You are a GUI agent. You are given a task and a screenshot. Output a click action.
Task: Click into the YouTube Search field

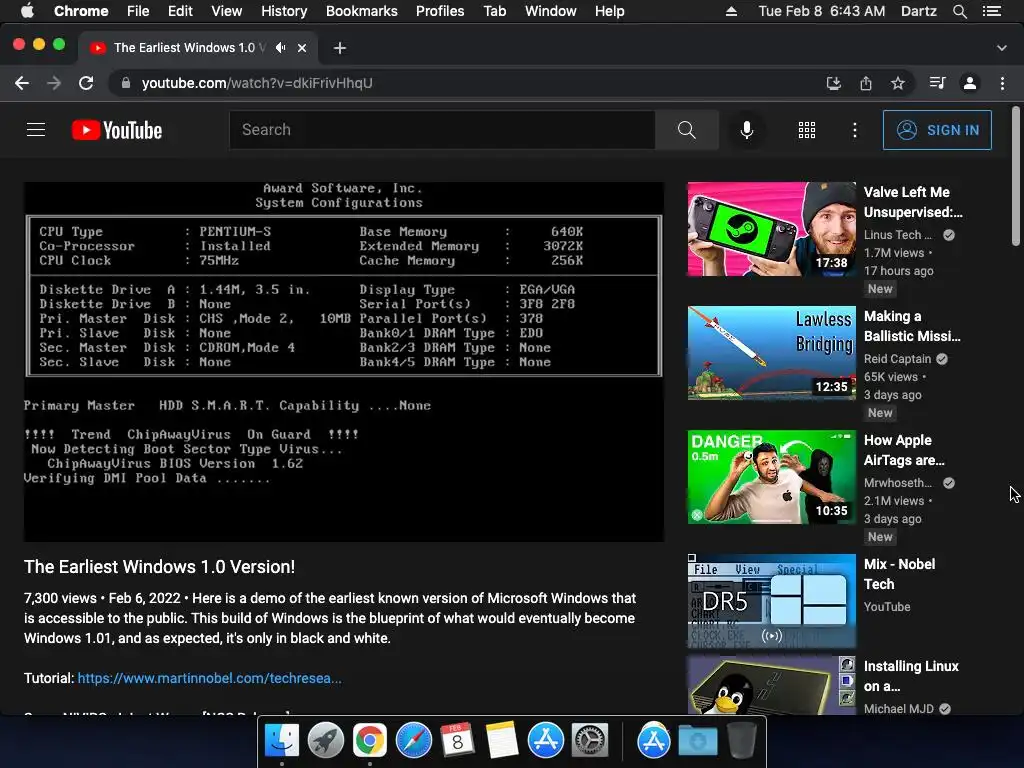point(442,130)
